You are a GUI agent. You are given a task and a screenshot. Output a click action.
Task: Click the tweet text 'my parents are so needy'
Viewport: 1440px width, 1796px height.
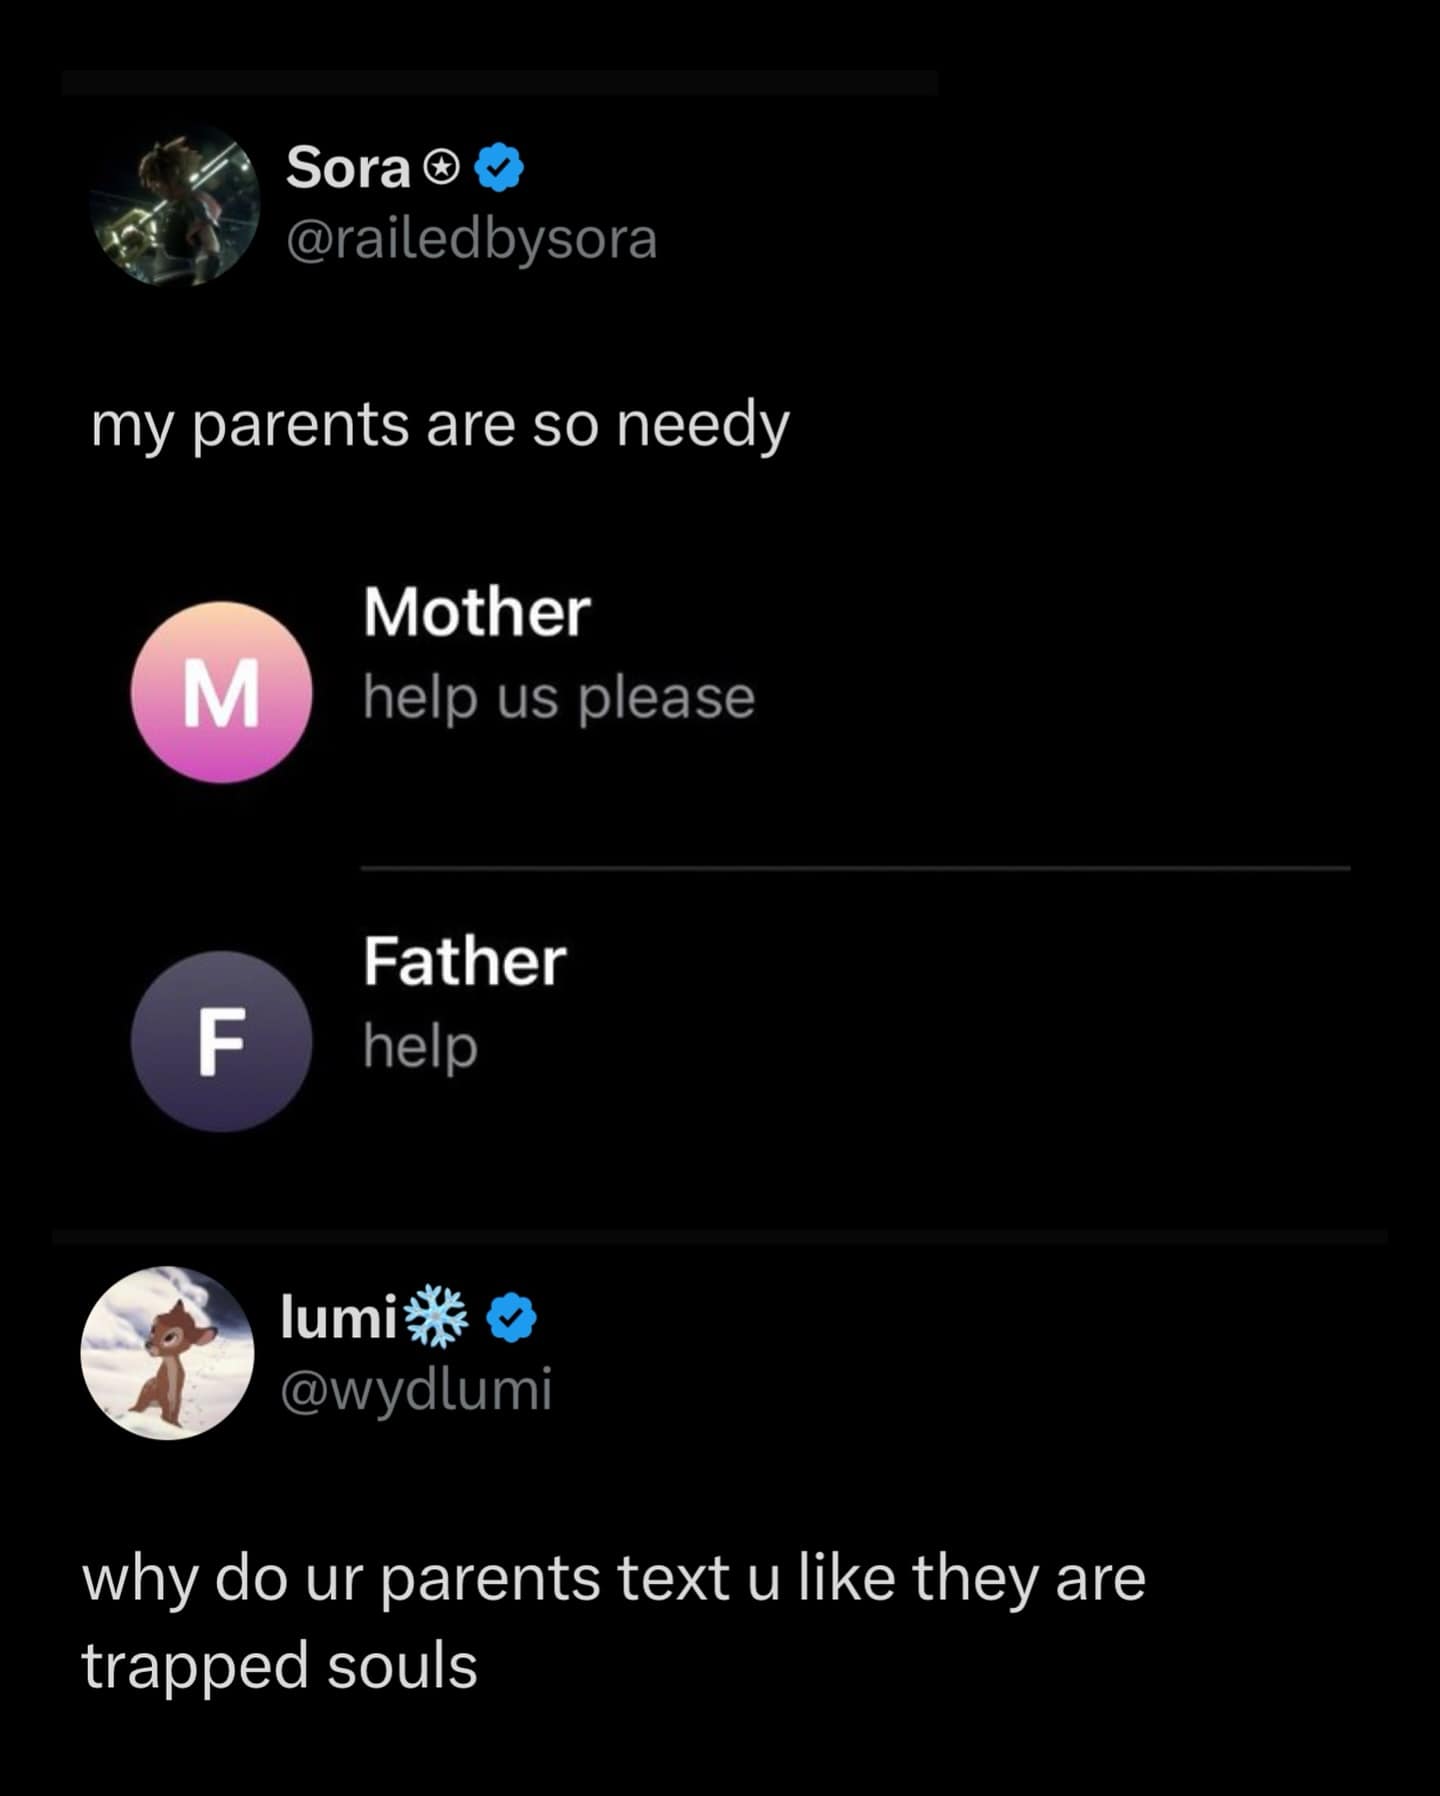click(440, 424)
